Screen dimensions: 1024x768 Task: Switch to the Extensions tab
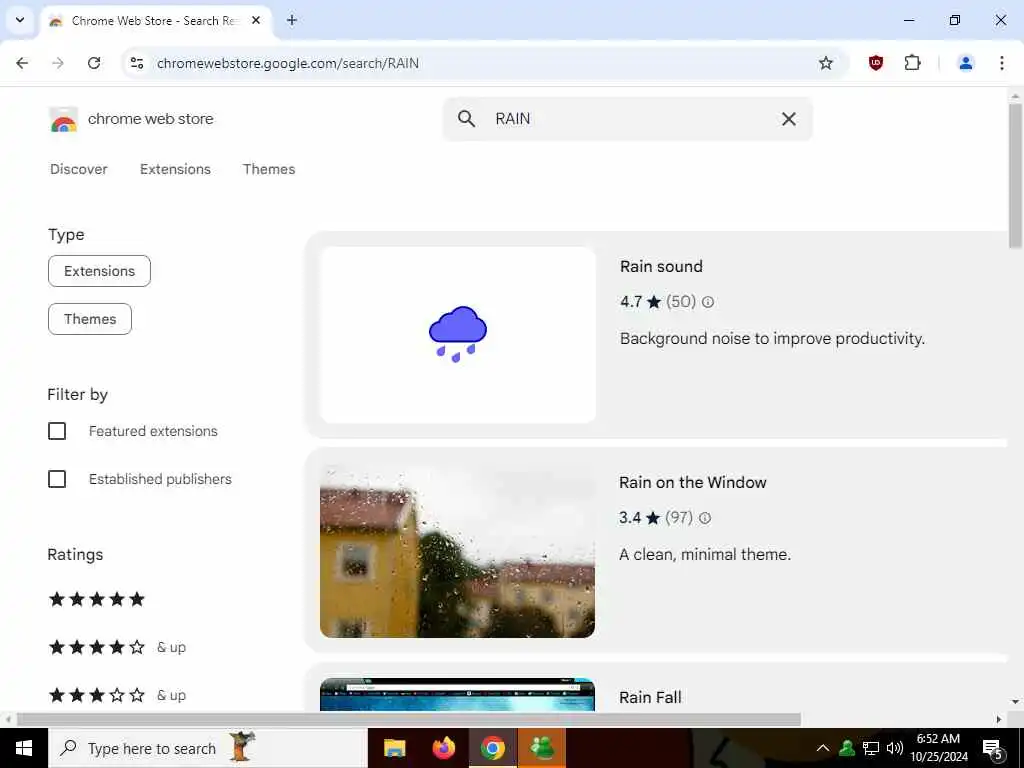(175, 169)
